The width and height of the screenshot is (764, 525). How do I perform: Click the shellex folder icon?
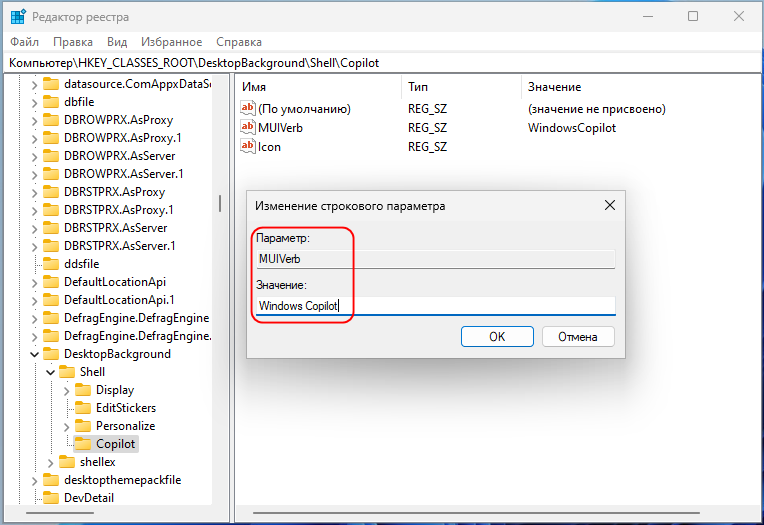pyautogui.click(x=67, y=462)
